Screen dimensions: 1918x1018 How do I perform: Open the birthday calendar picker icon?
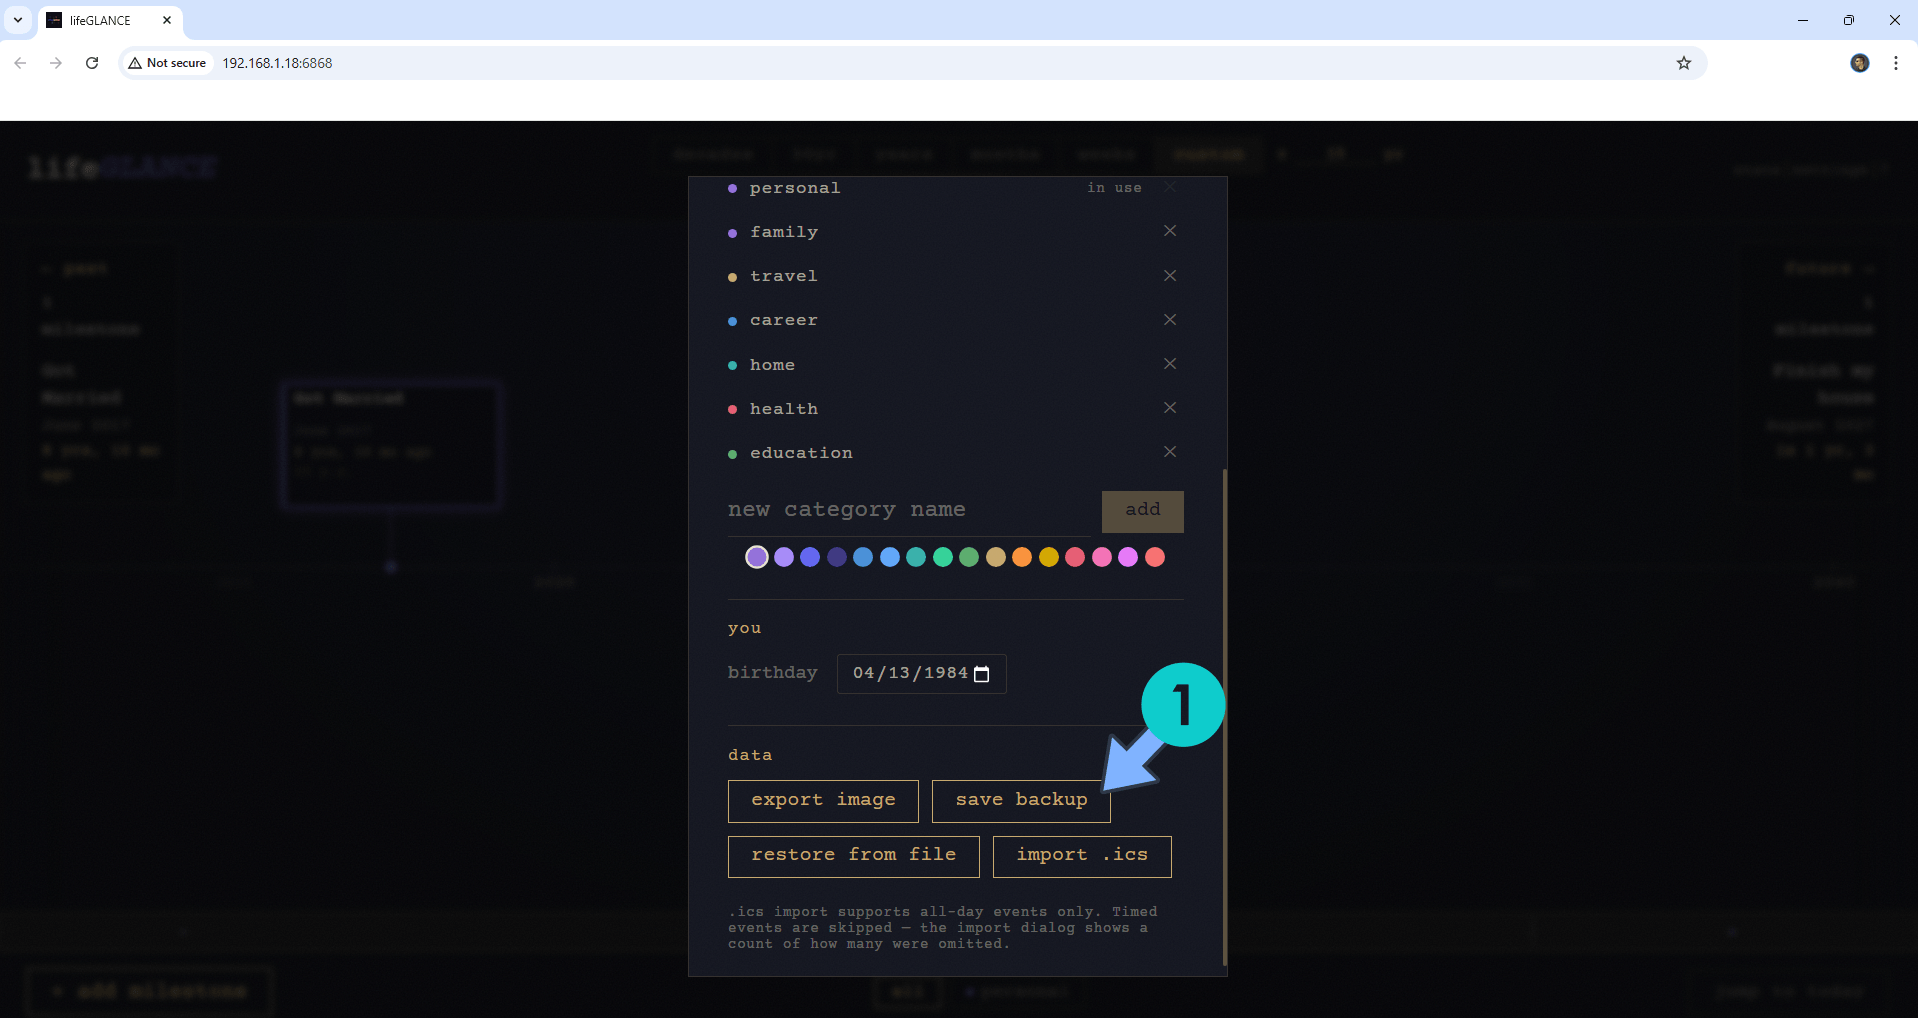981,674
